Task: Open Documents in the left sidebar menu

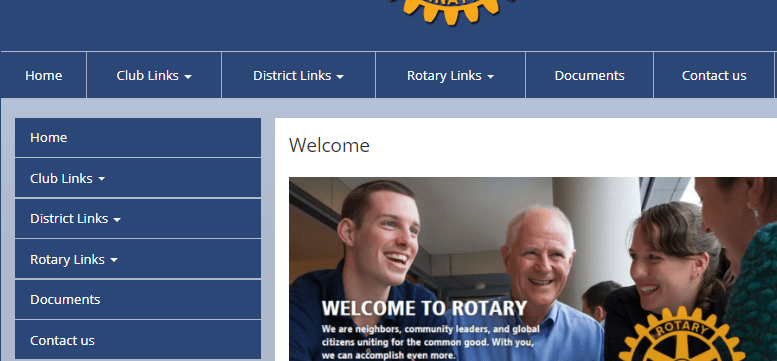Action: pyautogui.click(x=138, y=300)
